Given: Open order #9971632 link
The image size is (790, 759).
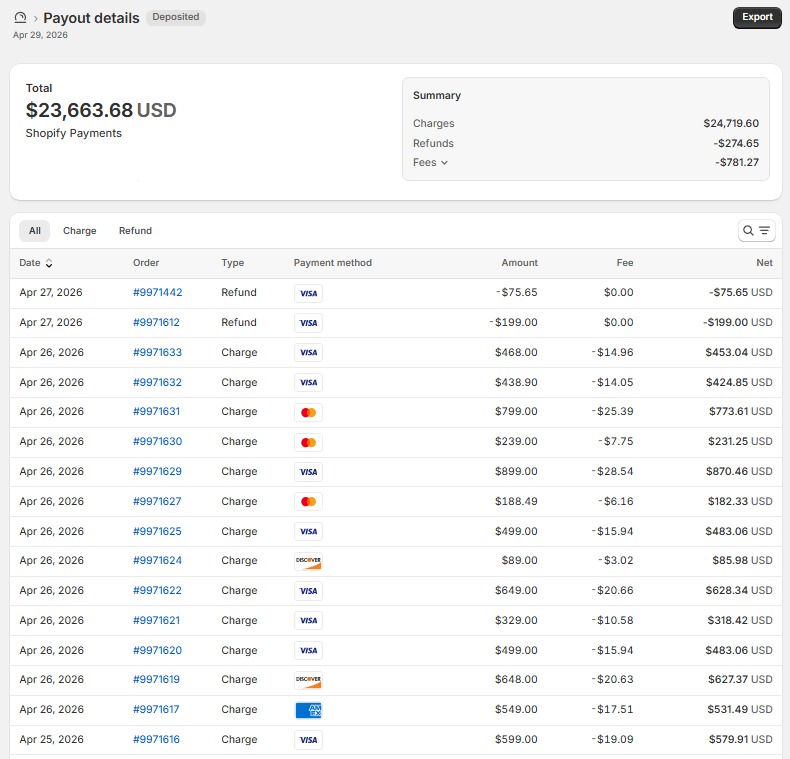Looking at the screenshot, I should [x=157, y=382].
